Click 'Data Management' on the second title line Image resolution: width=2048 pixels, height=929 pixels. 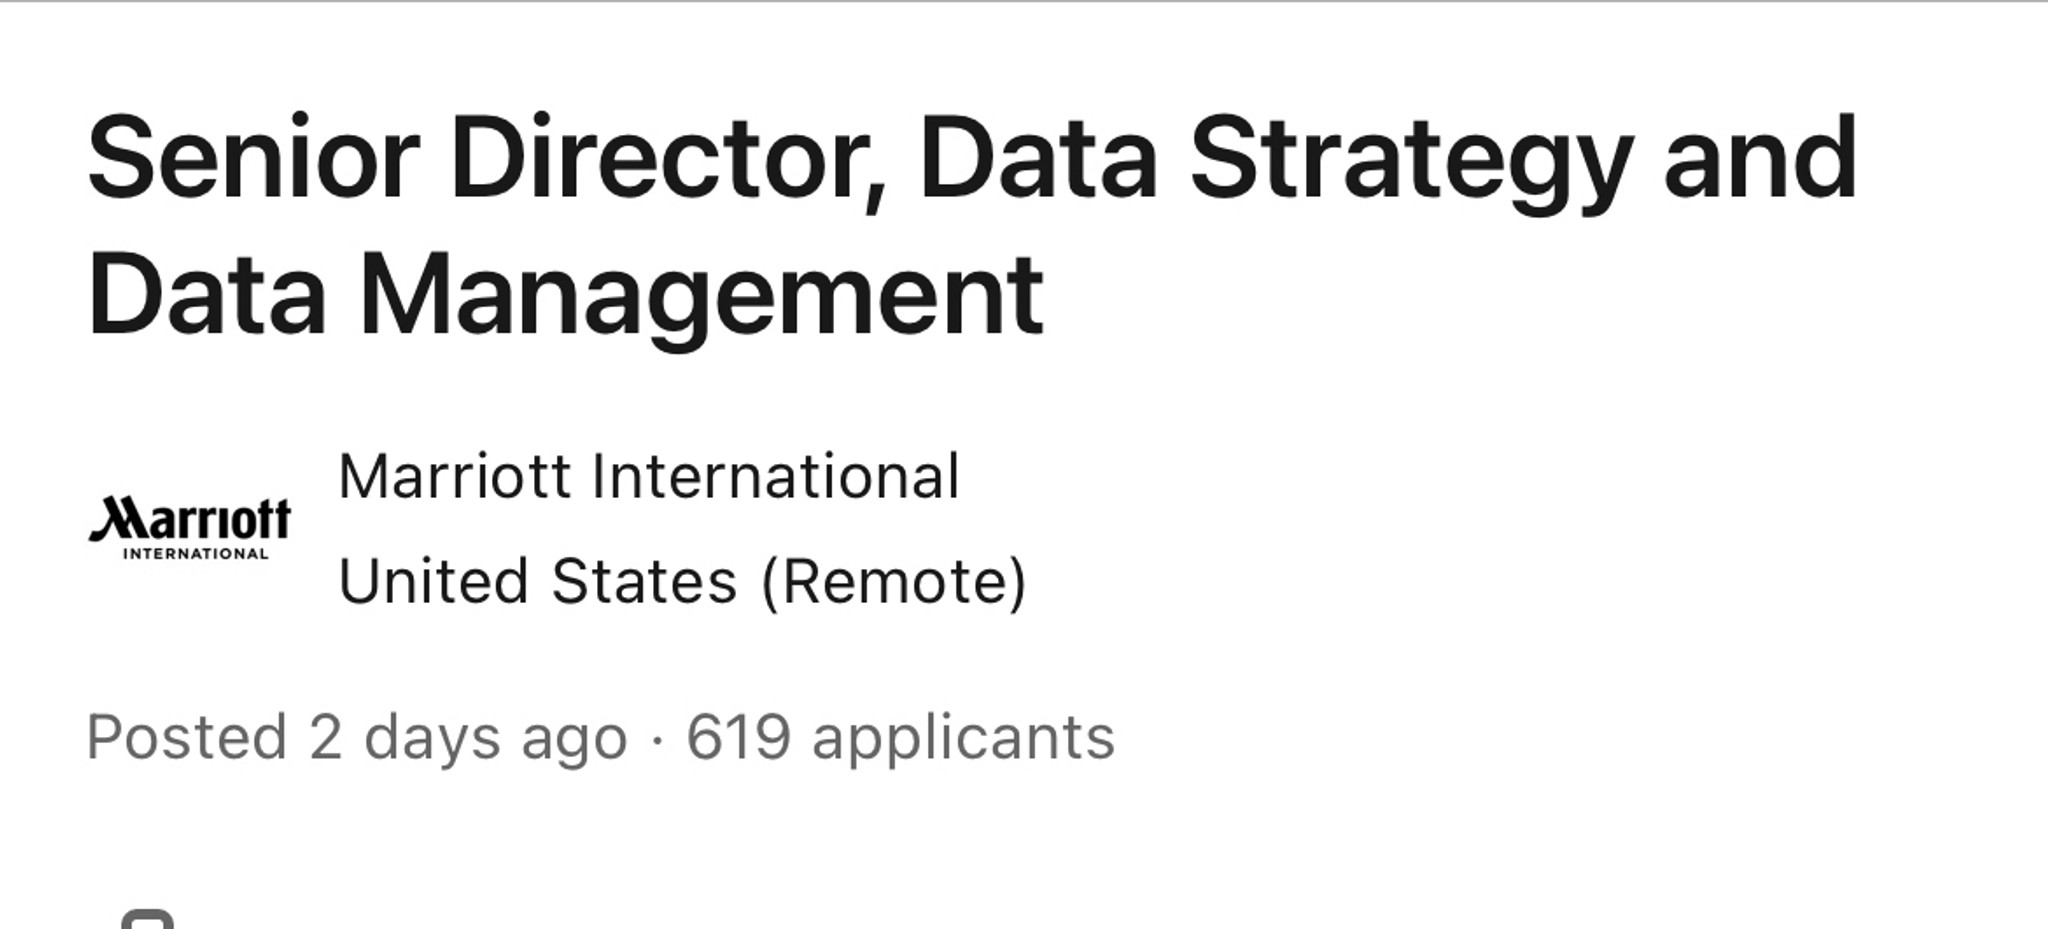(566, 295)
